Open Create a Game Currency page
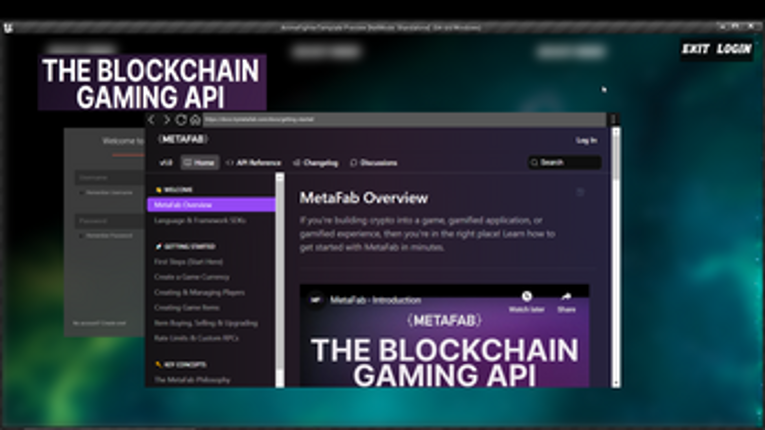765x430 pixels. pos(192,277)
